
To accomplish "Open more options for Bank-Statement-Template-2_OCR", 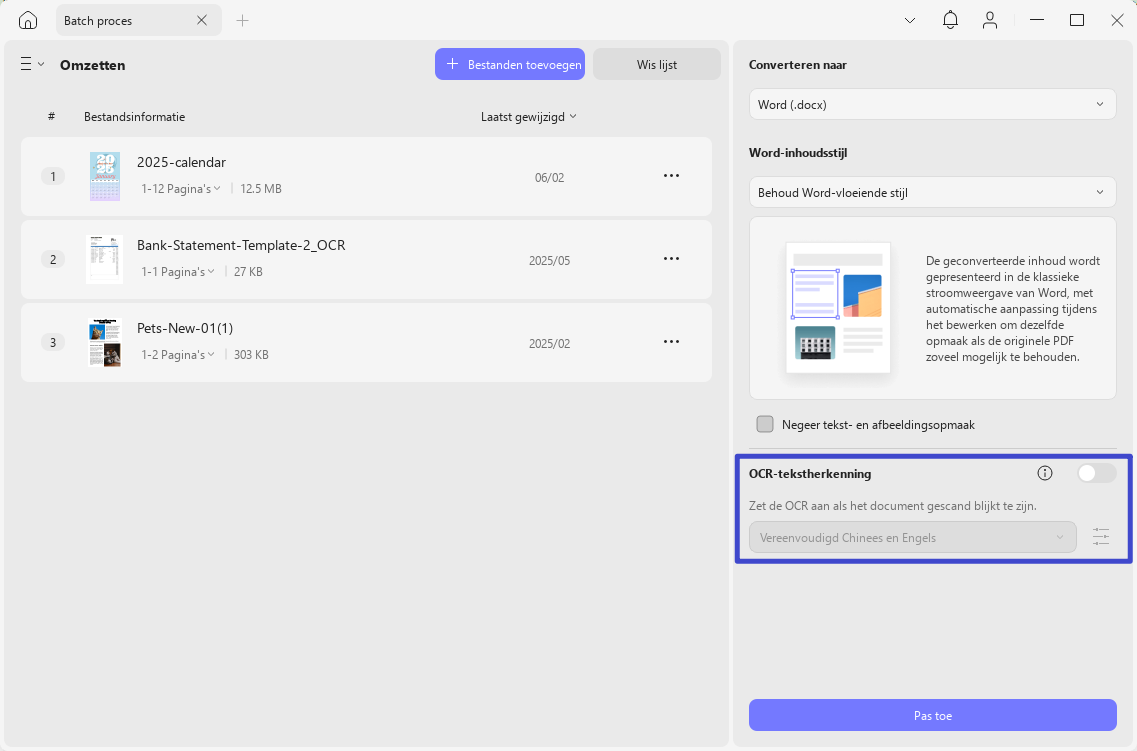I will tap(671, 260).
